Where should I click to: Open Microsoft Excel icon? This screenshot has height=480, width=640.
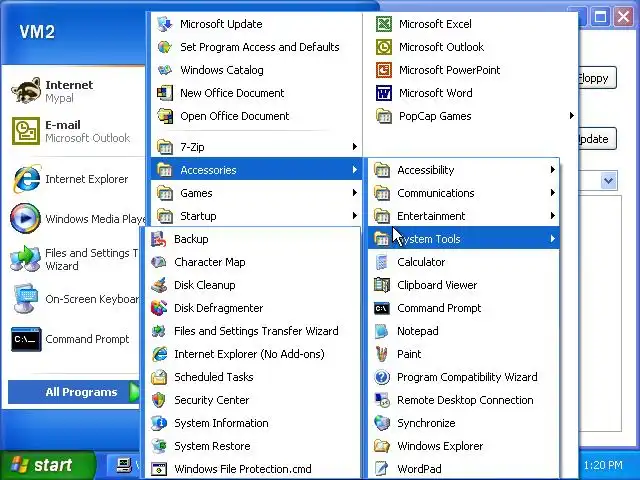point(383,24)
